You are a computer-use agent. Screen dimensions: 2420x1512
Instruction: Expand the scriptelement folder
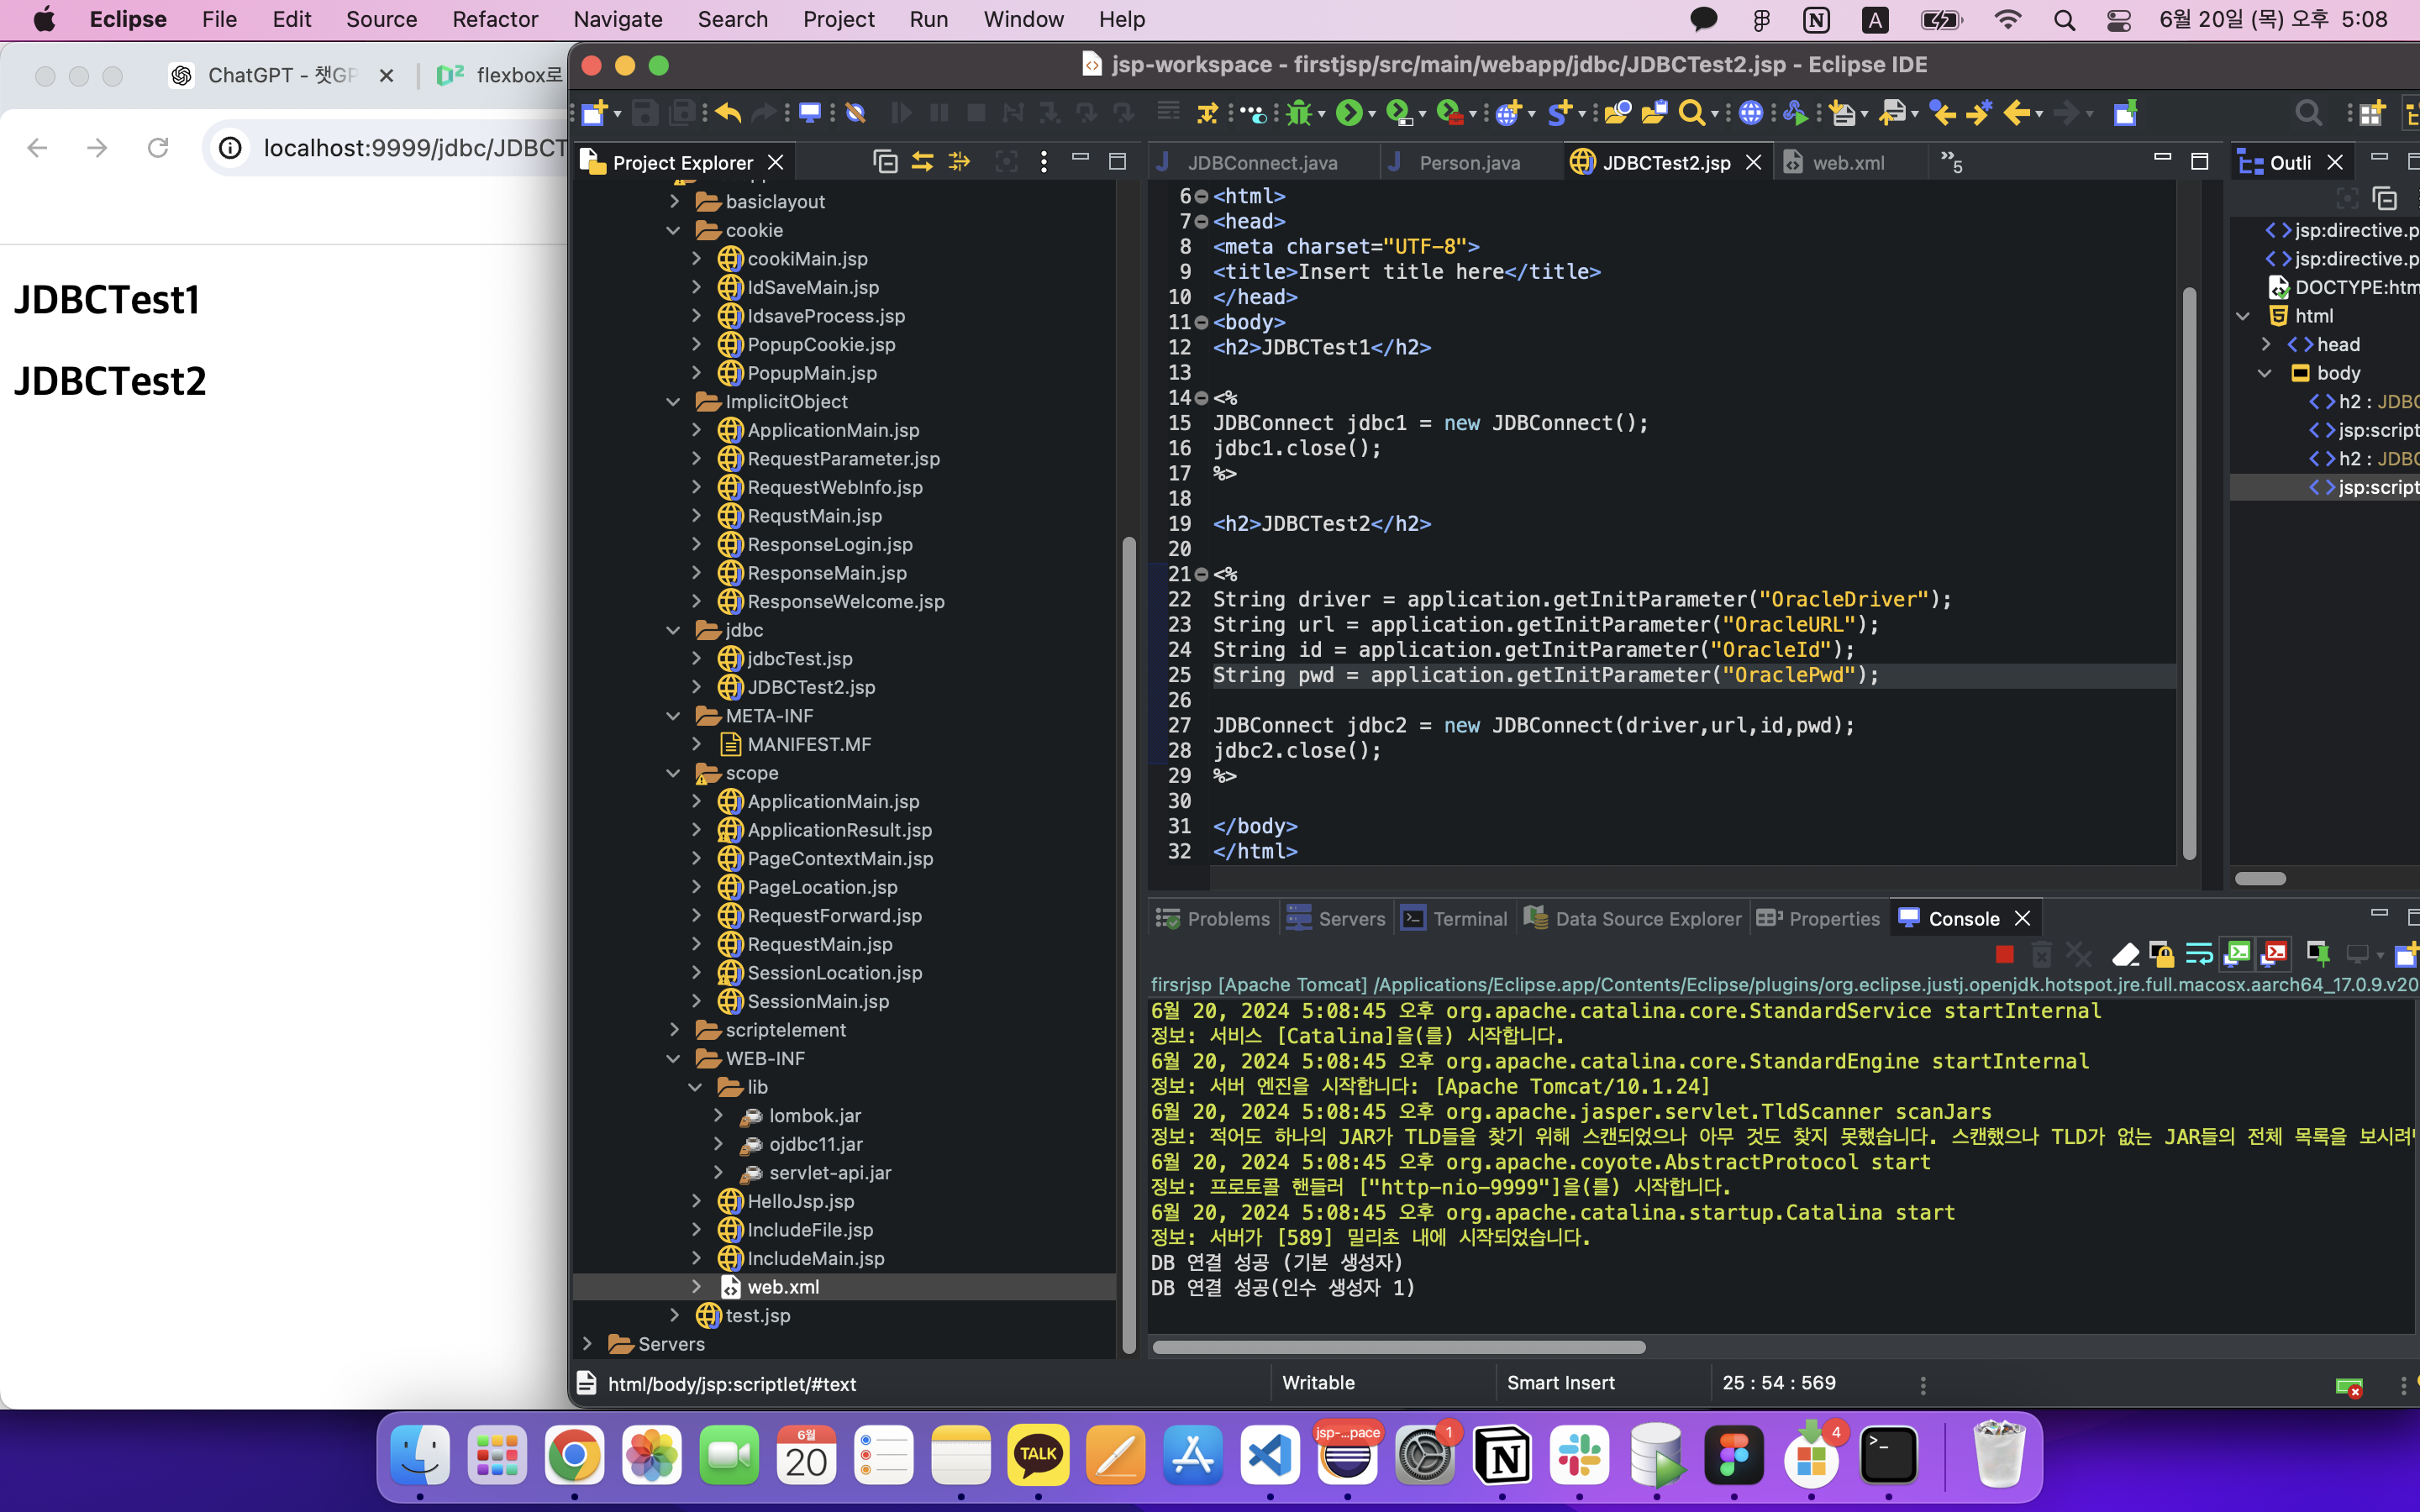(x=673, y=1030)
